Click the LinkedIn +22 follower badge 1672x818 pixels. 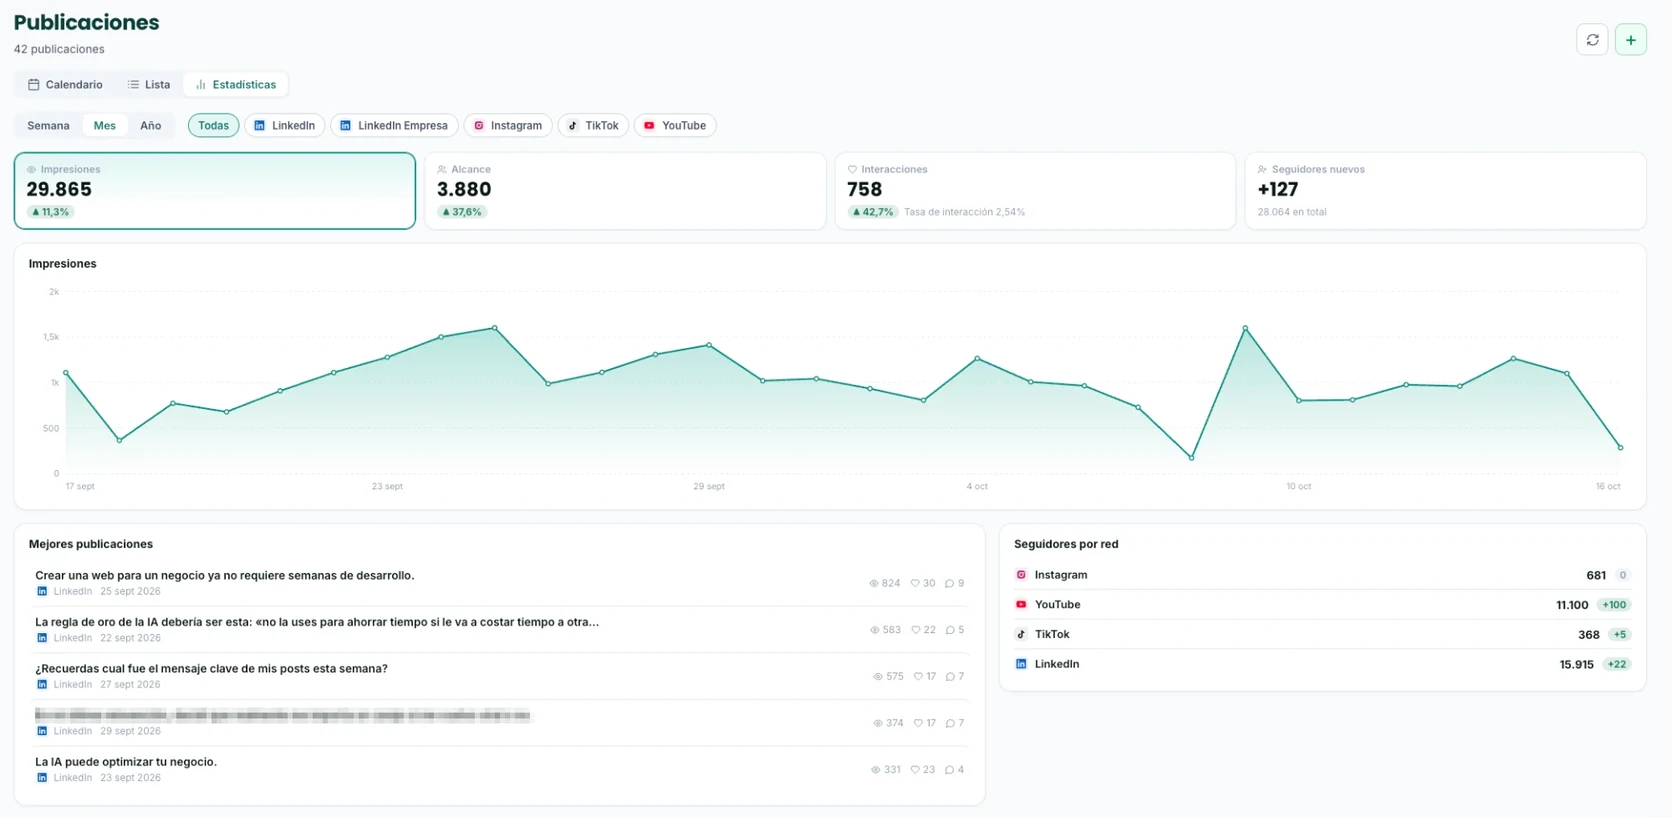click(1617, 665)
